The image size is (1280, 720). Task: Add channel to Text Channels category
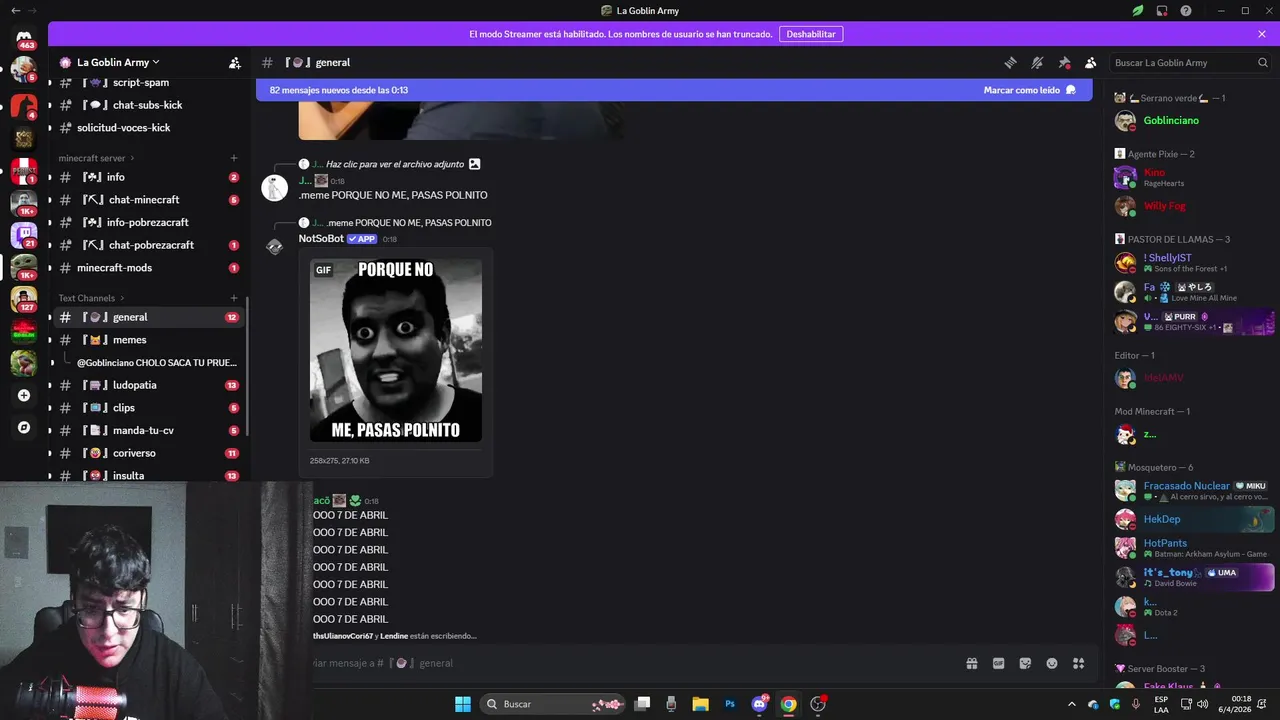pyautogui.click(x=234, y=298)
